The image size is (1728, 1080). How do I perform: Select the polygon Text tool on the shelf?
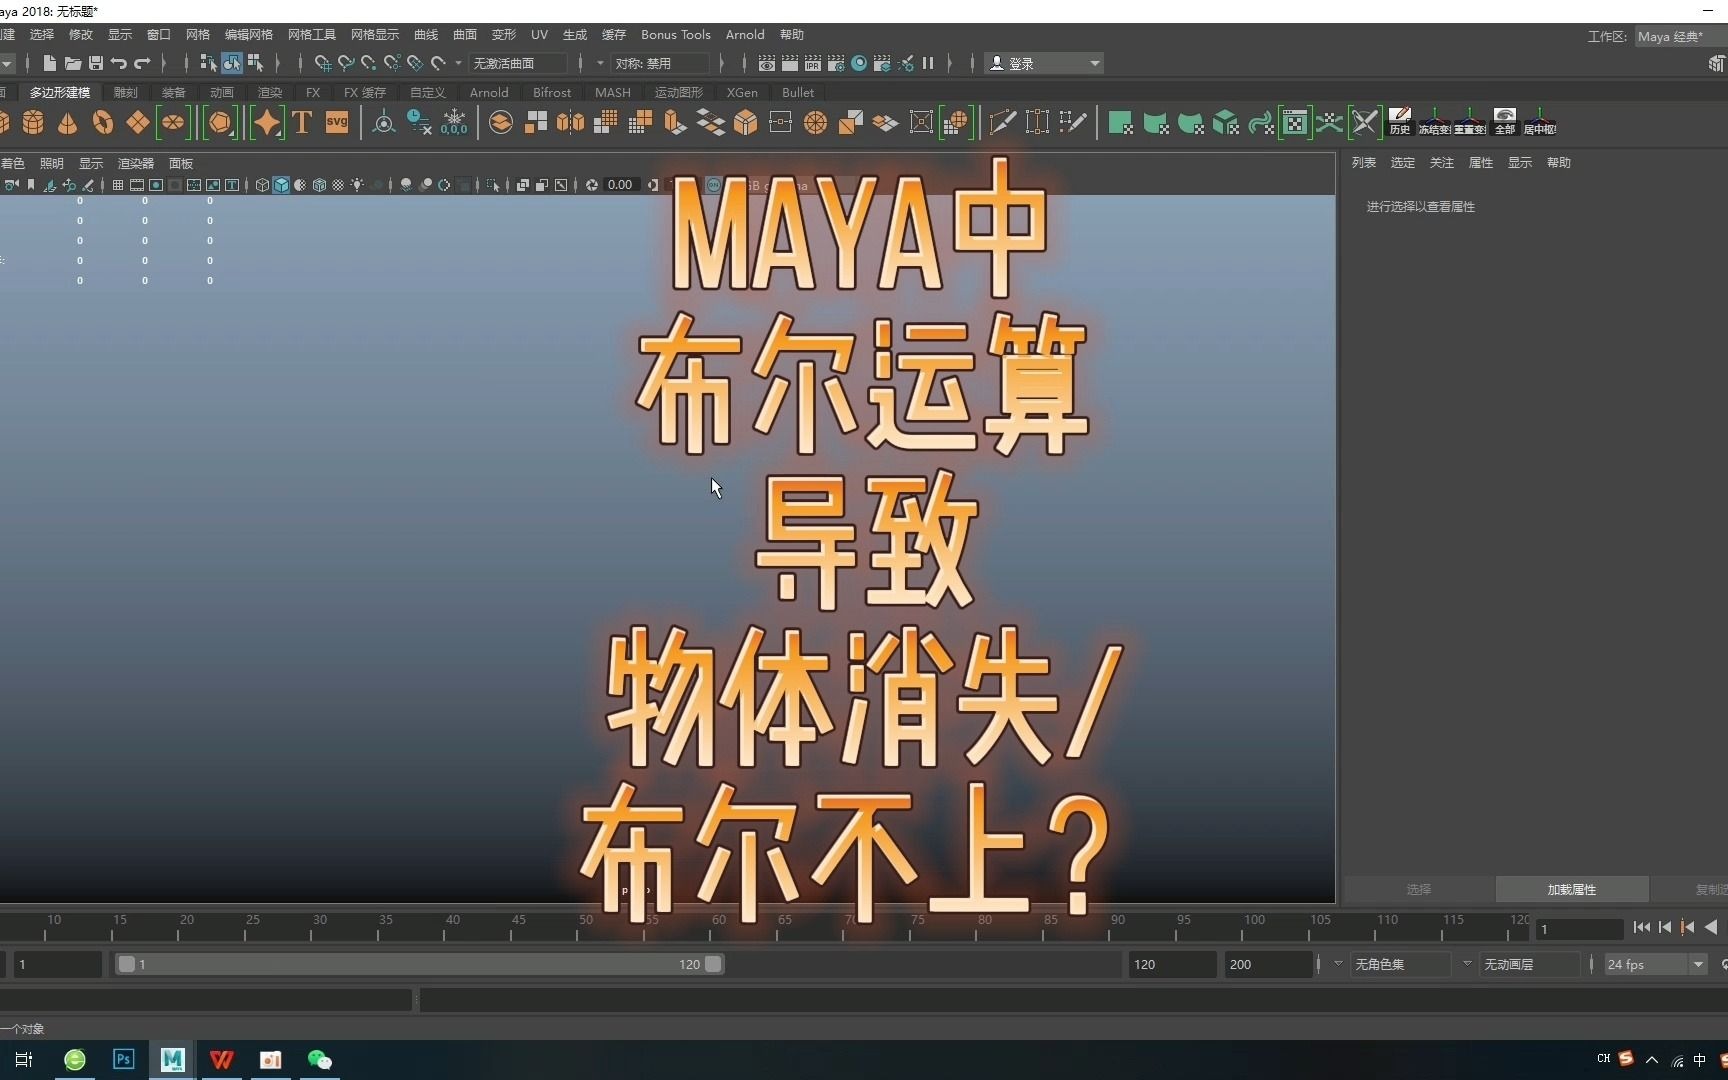pyautogui.click(x=301, y=122)
